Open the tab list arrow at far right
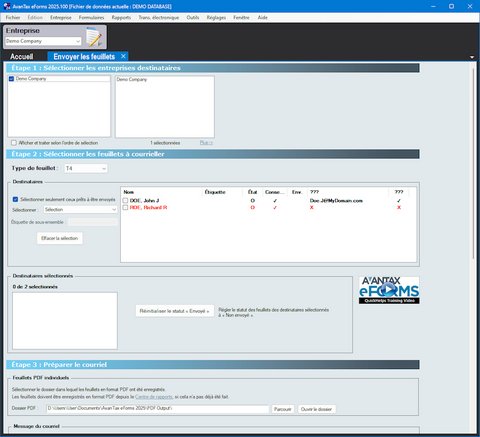Image resolution: width=480 pixels, height=437 pixels. (472, 57)
